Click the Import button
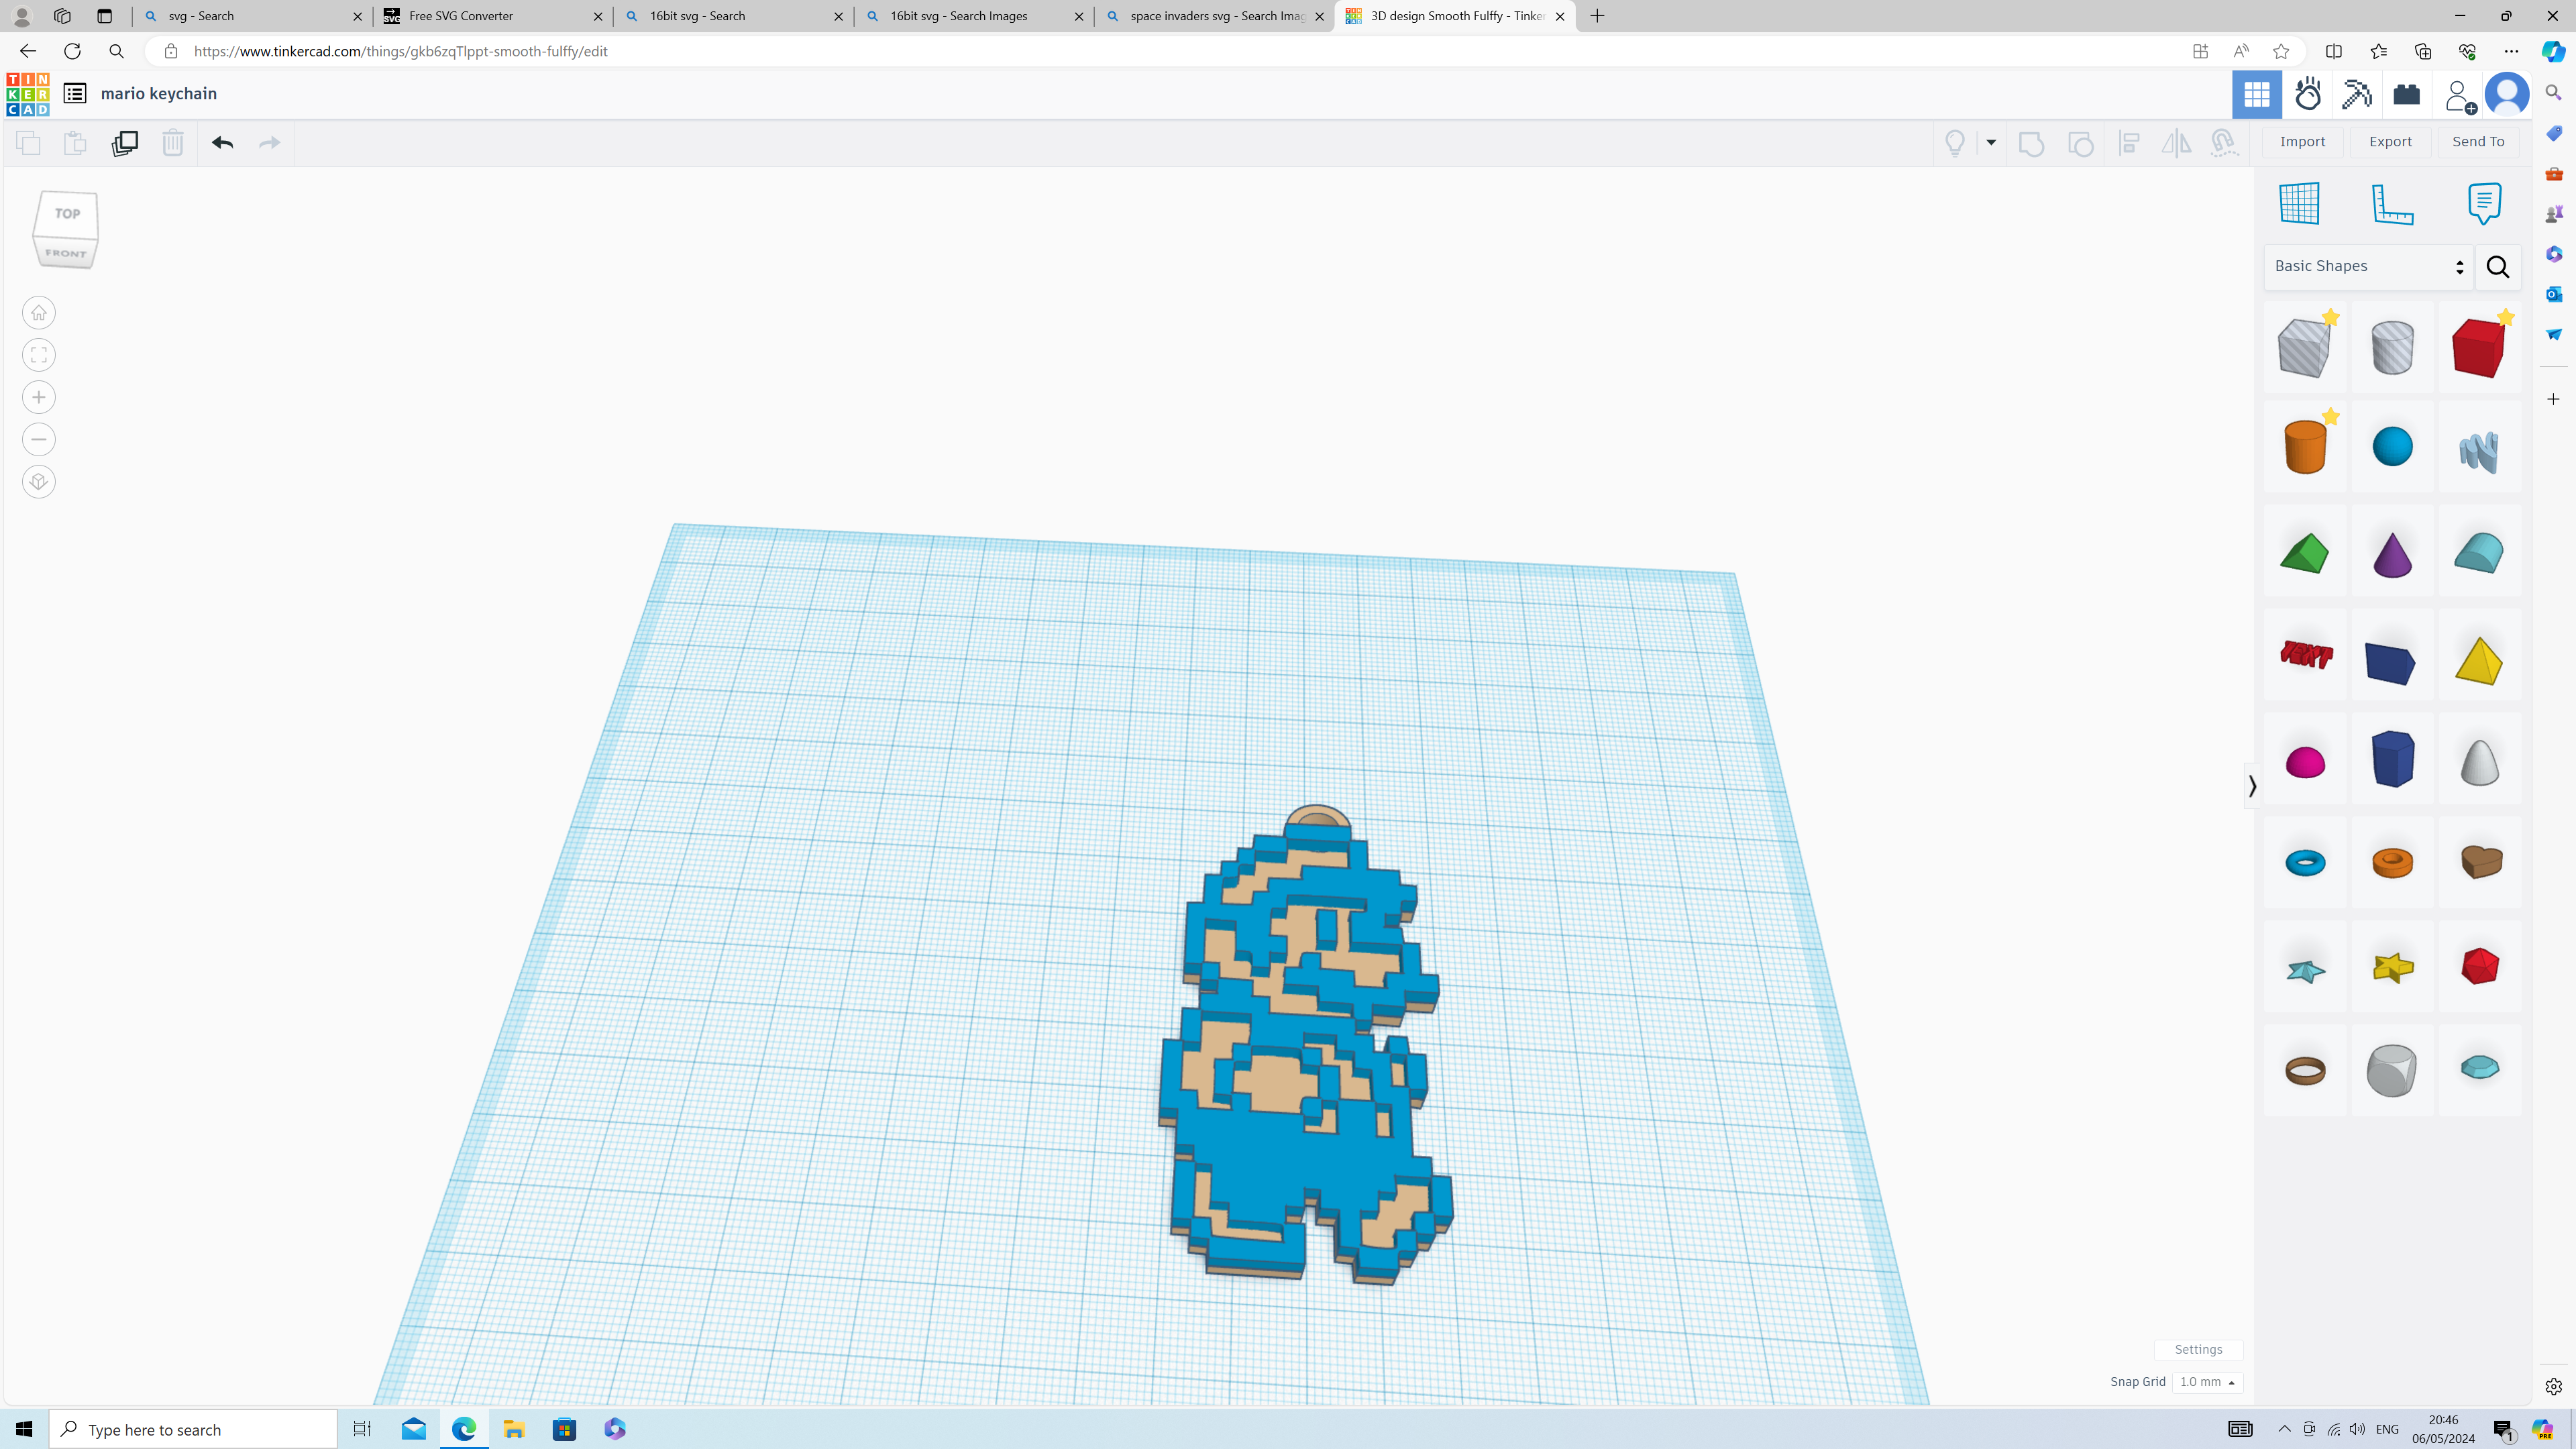 pyautogui.click(x=2302, y=141)
